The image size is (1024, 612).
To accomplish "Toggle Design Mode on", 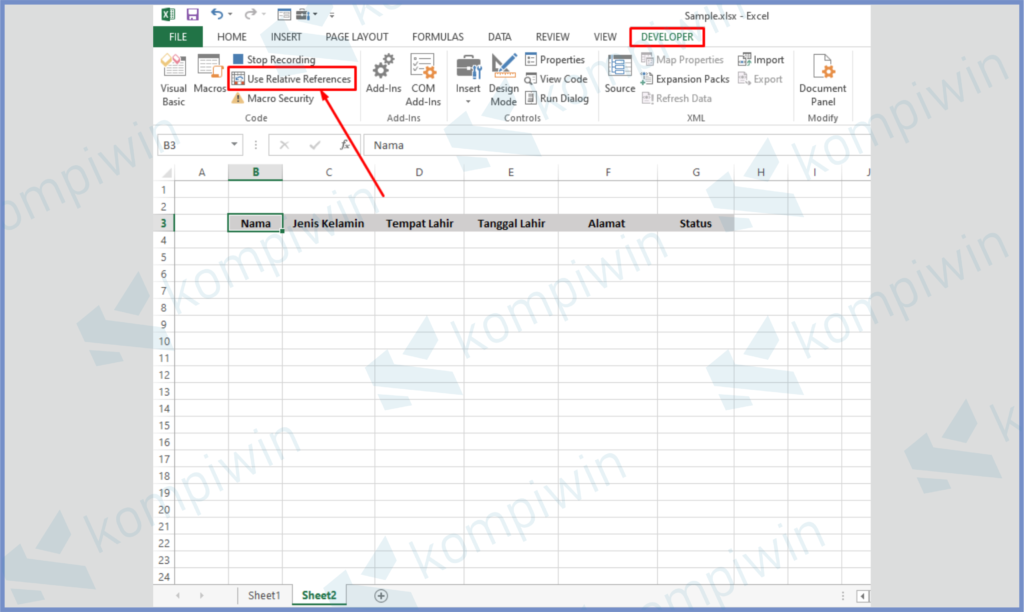I will pos(503,78).
